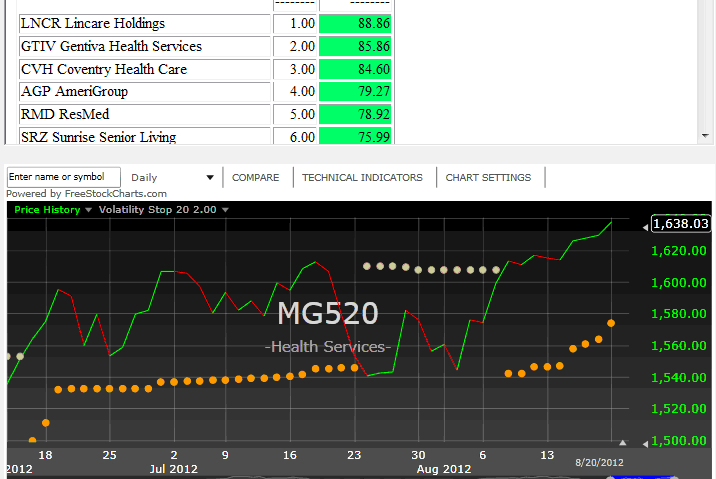Screen dimensions: 716x479
Task: Click the rank cell showing 5.00
Action: [x=295, y=114]
